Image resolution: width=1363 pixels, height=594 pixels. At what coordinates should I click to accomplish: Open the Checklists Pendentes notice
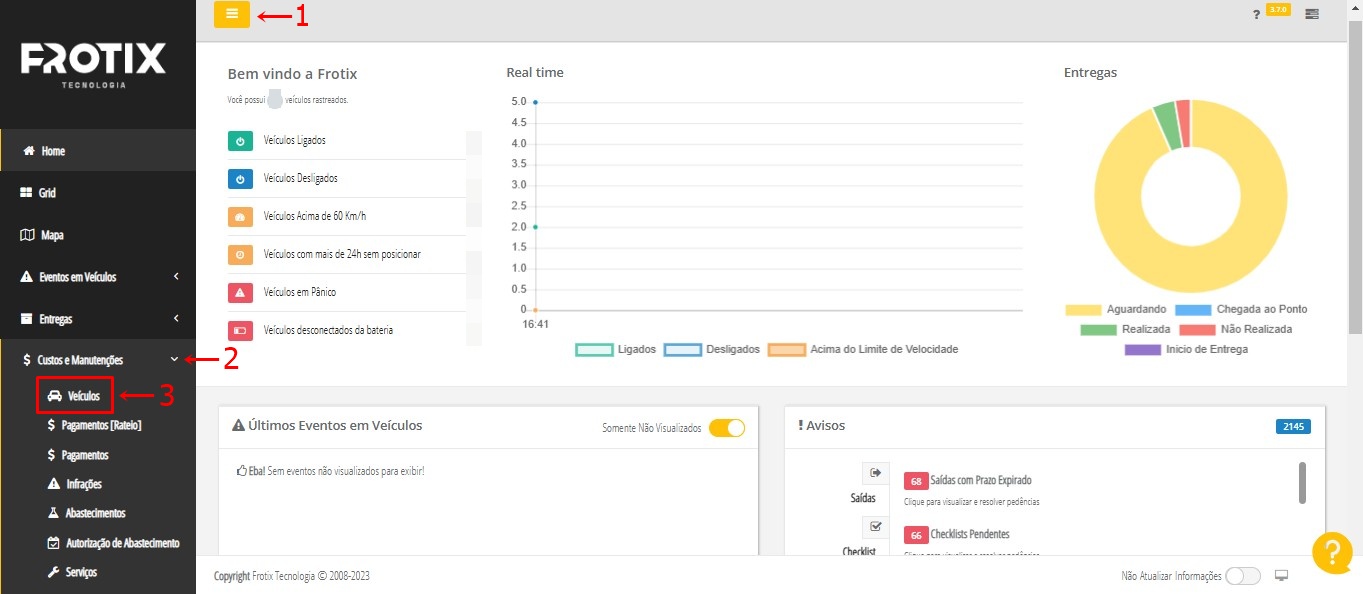(x=969, y=535)
